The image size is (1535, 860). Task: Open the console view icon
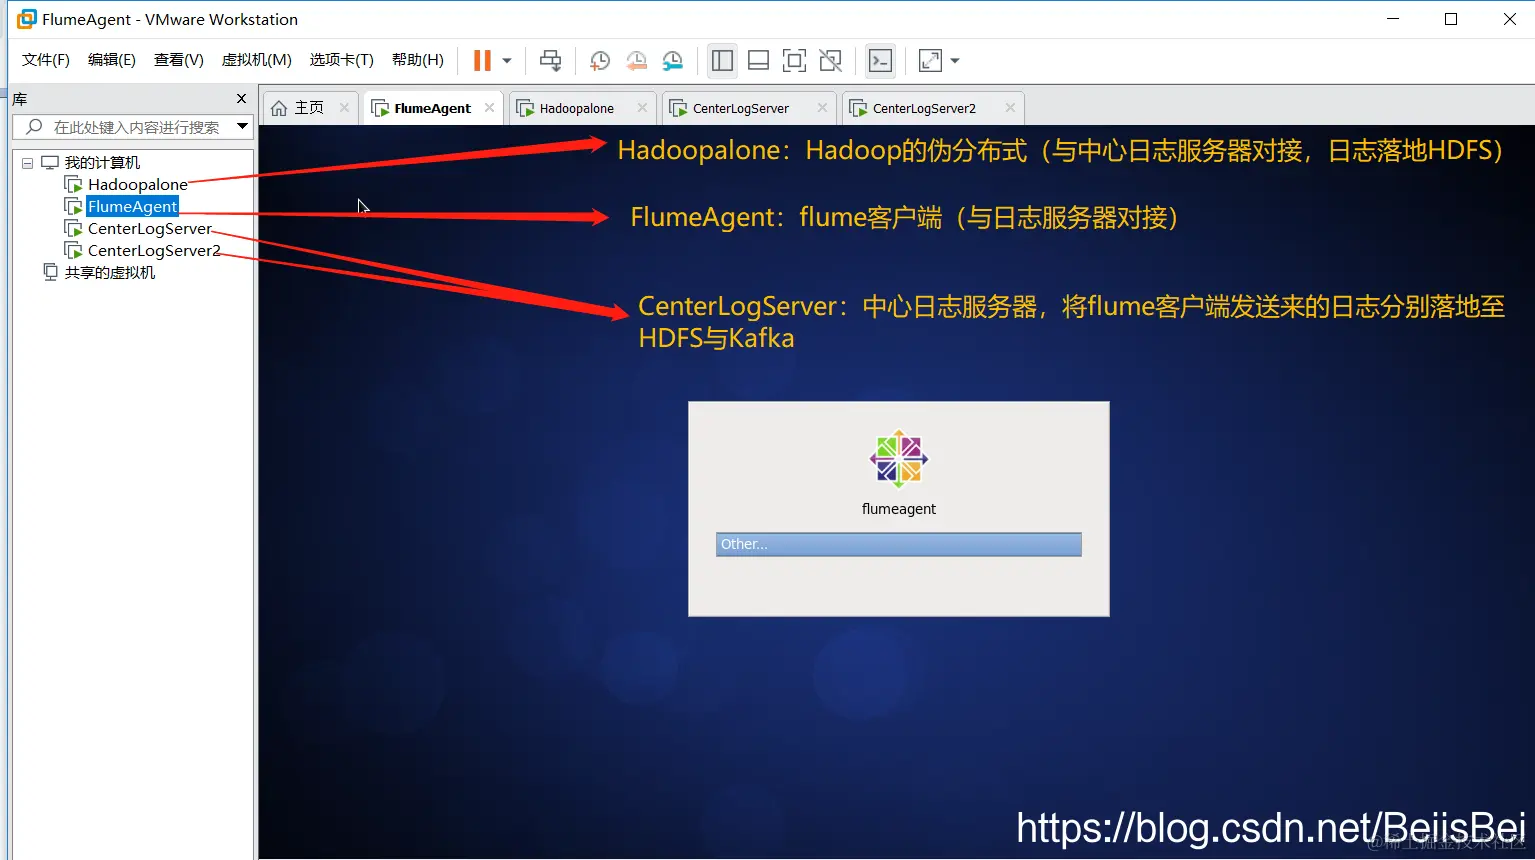click(880, 60)
